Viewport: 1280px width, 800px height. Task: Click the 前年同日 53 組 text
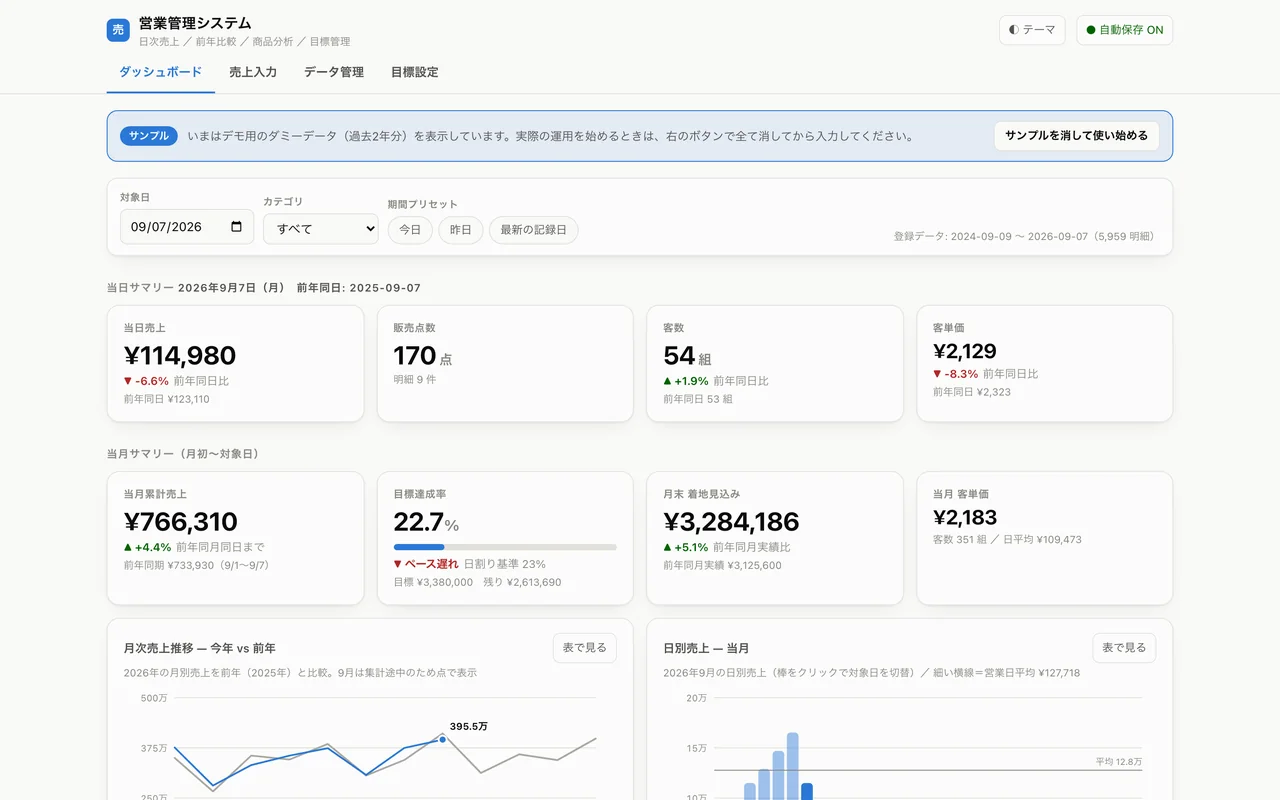click(x=698, y=399)
